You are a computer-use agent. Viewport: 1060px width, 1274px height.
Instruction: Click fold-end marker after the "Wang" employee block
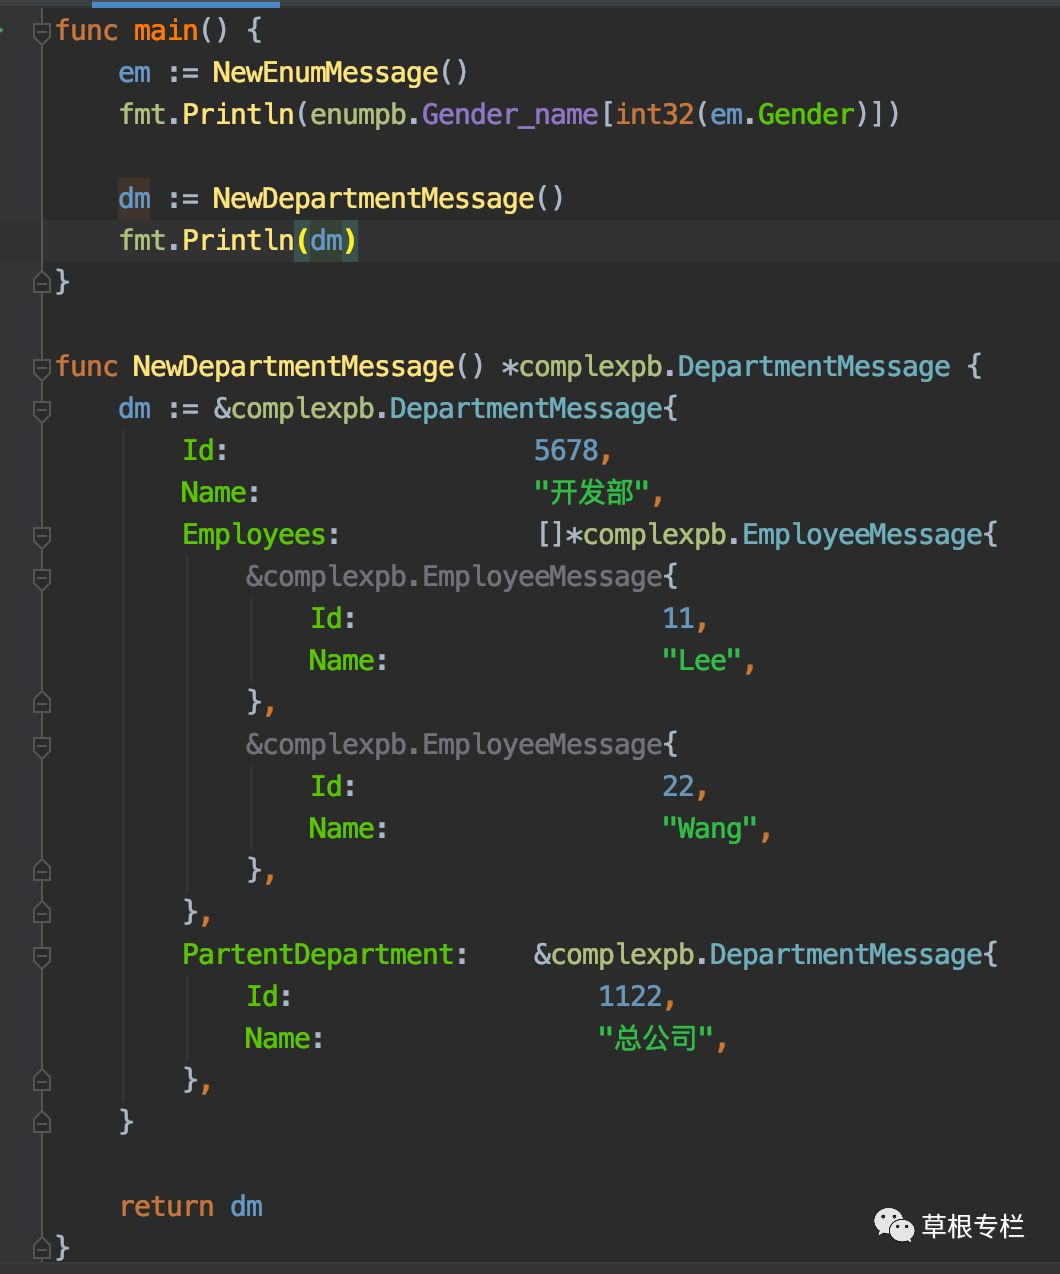click(42, 871)
